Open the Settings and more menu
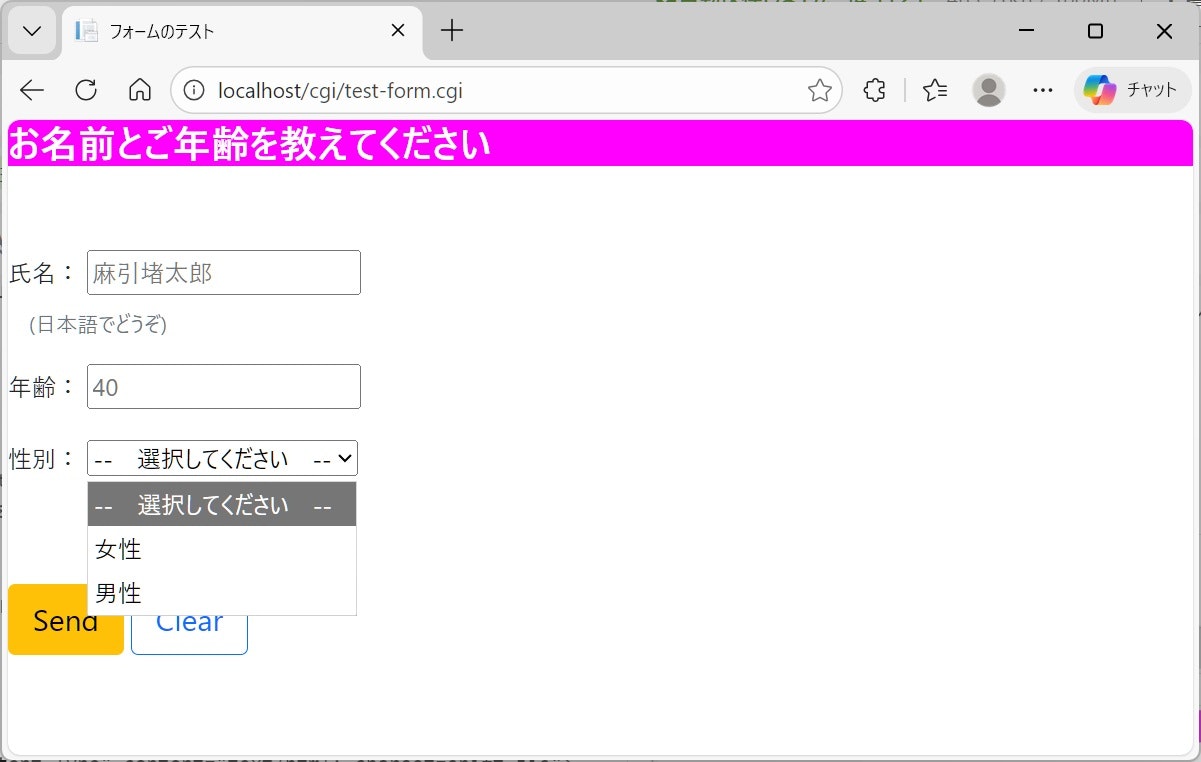The height and width of the screenshot is (762, 1201). (x=1043, y=91)
